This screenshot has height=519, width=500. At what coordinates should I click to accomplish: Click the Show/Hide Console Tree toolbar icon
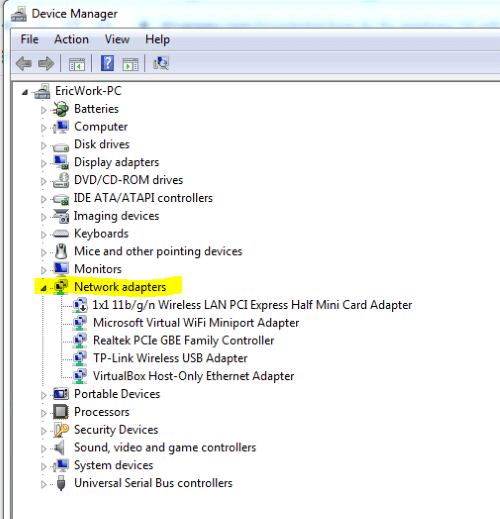[x=77, y=64]
